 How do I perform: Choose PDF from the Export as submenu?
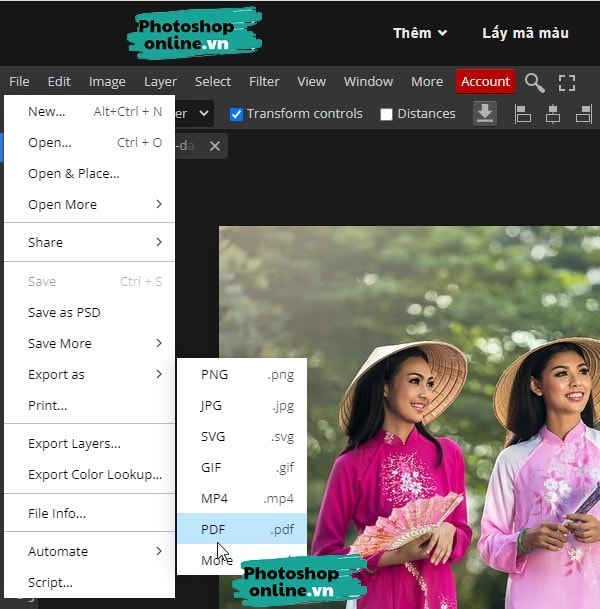241,529
